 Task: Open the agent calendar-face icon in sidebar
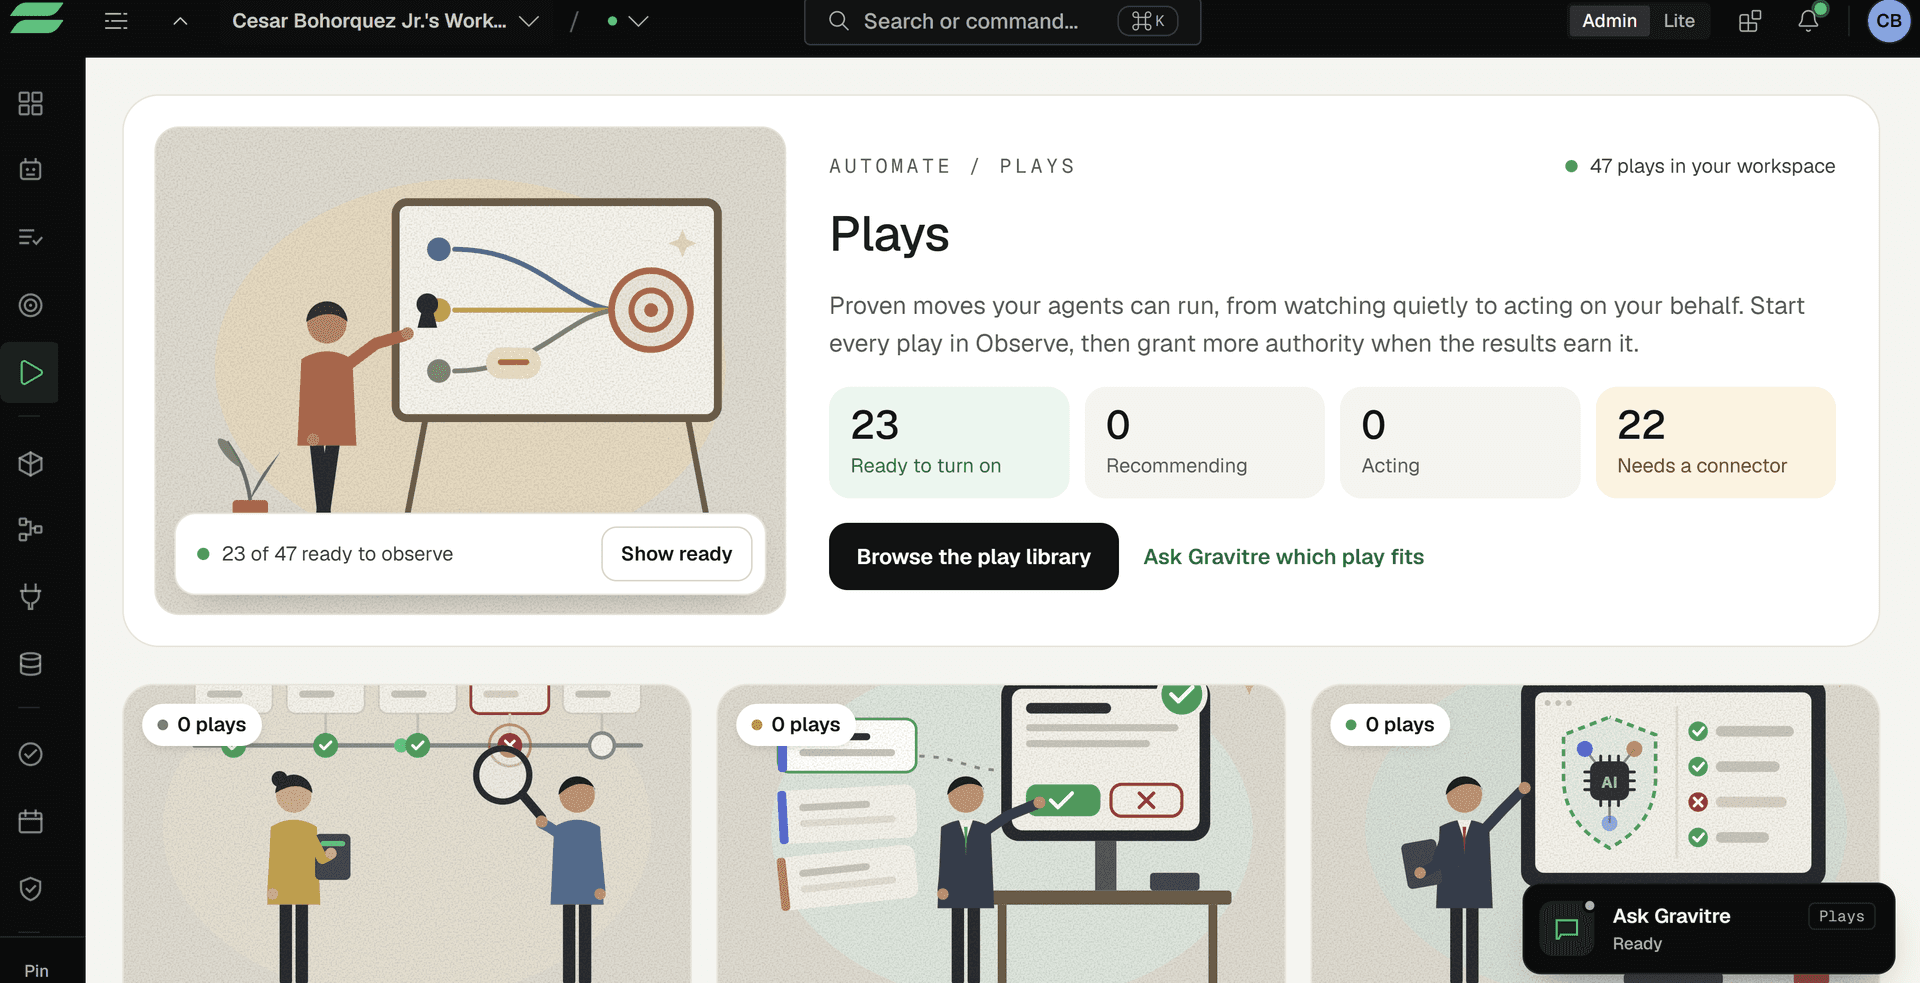[31, 170]
